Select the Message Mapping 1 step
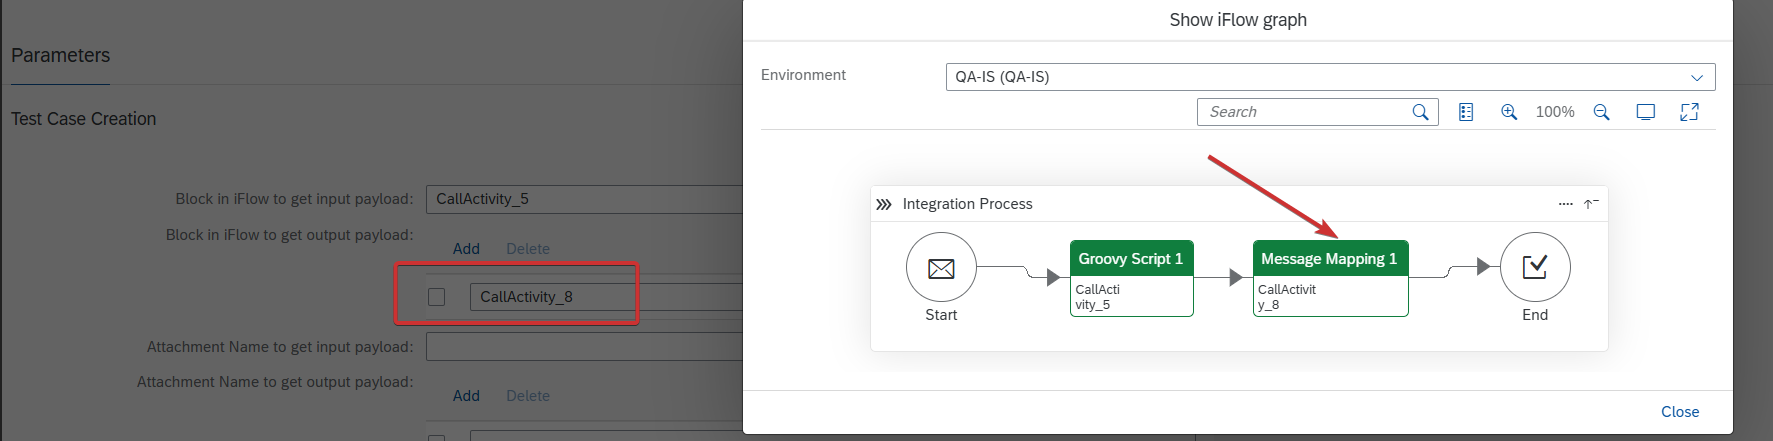Screen dimensions: 1773x441 1330,278
